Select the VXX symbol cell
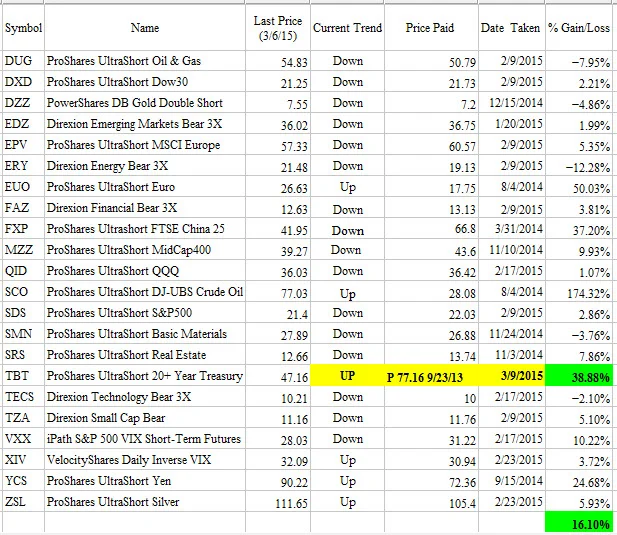Viewport: 617px width, 535px height. pyautogui.click(x=23, y=438)
